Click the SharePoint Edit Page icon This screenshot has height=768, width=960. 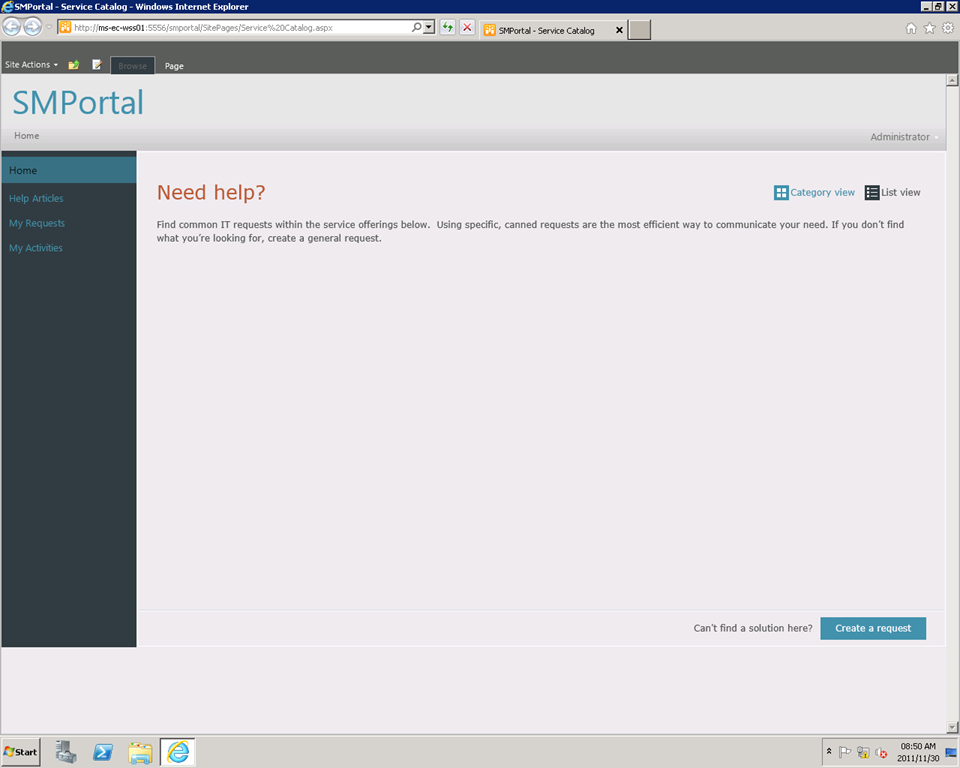[97, 65]
